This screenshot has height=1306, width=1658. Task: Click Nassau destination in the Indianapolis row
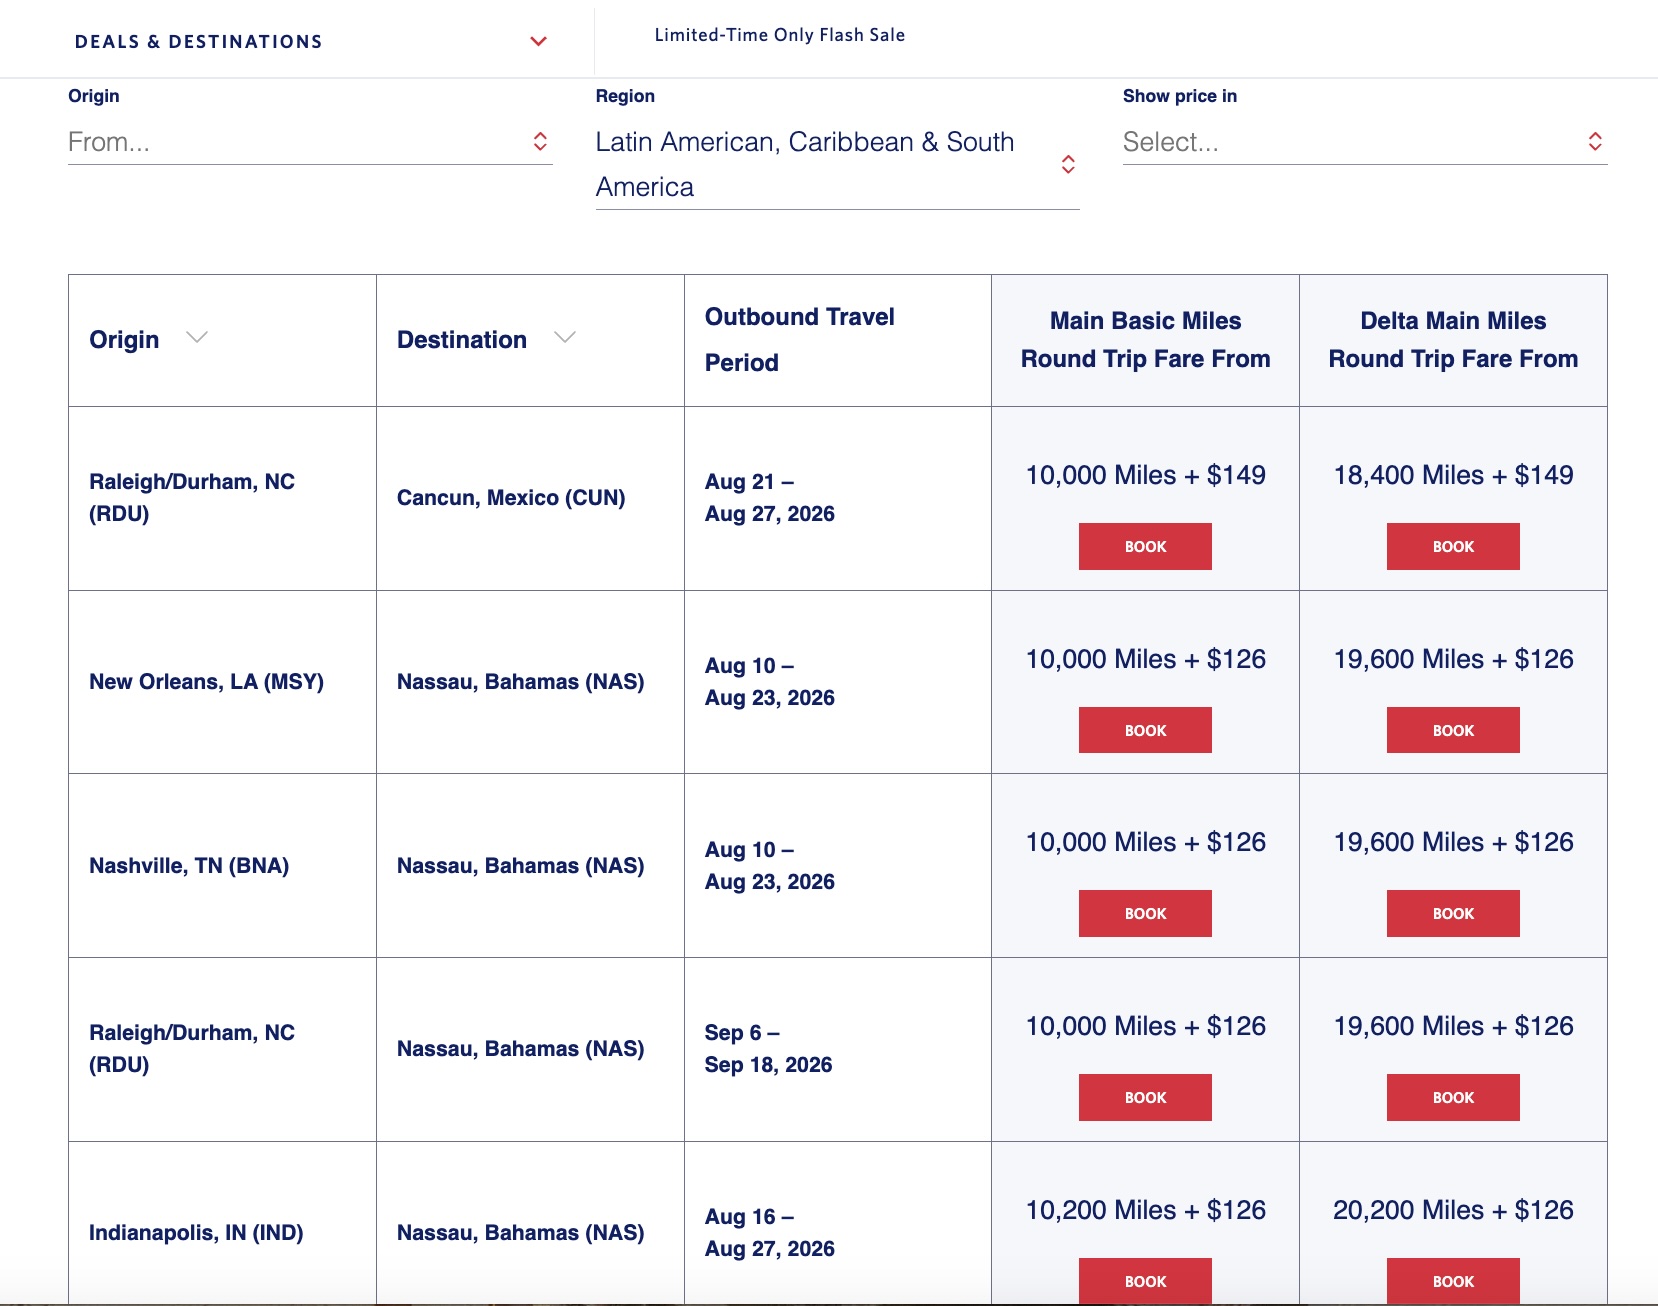(521, 1233)
